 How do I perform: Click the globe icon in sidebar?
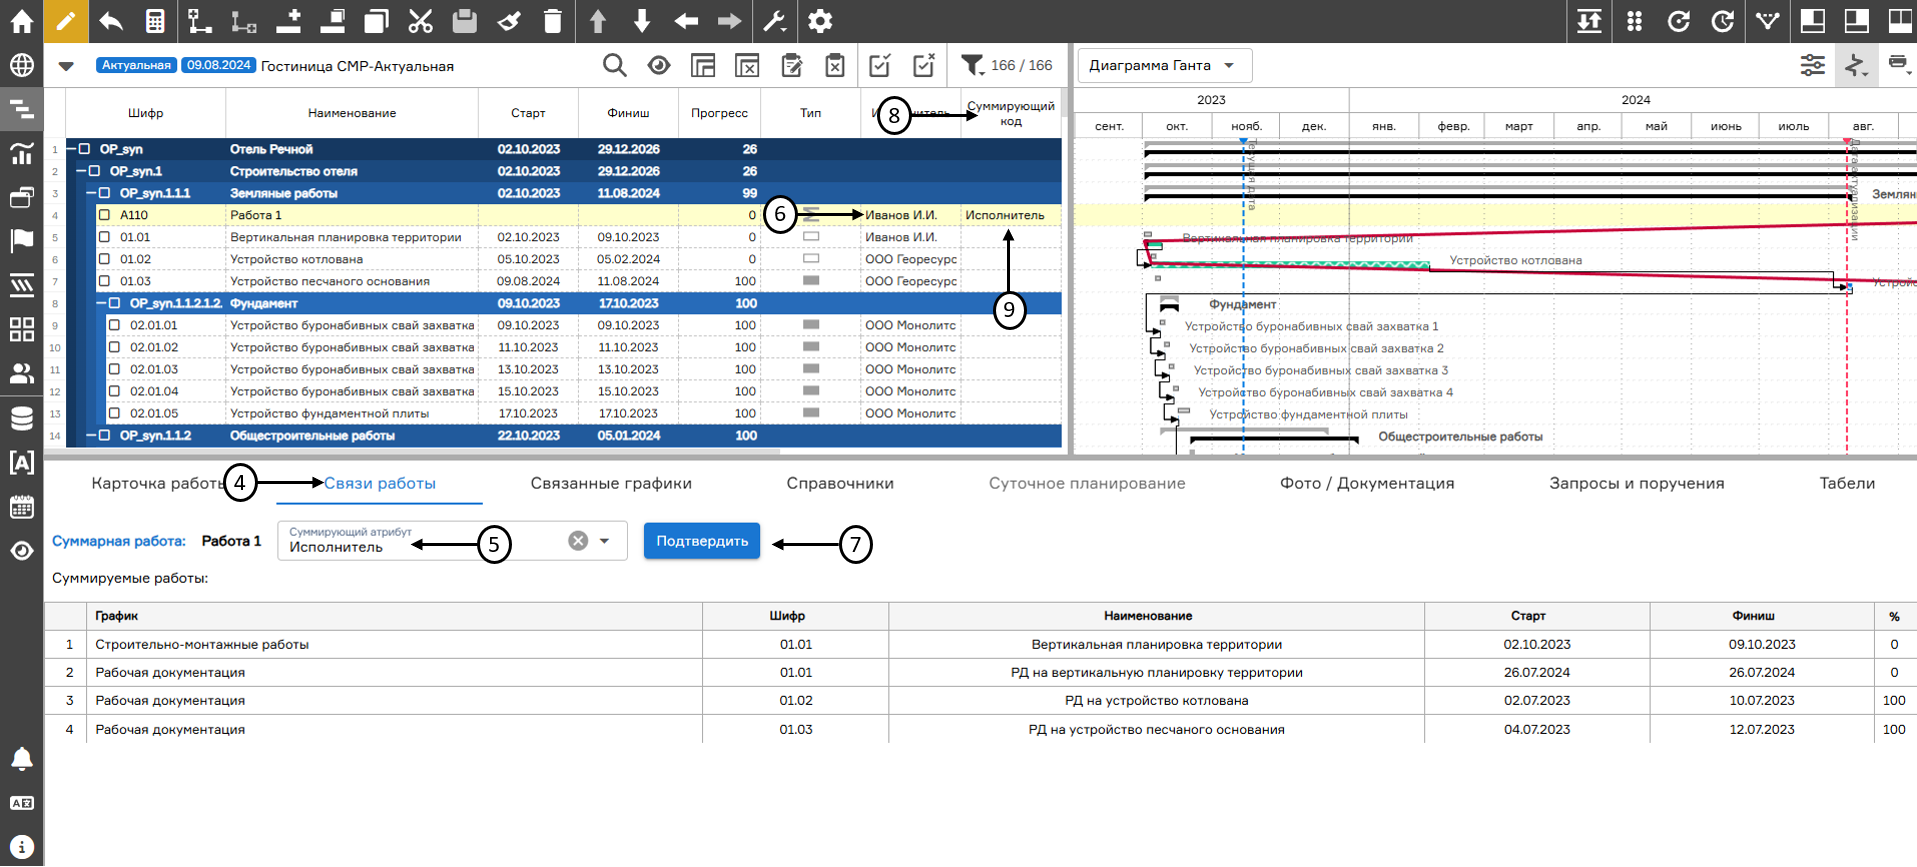(x=21, y=66)
